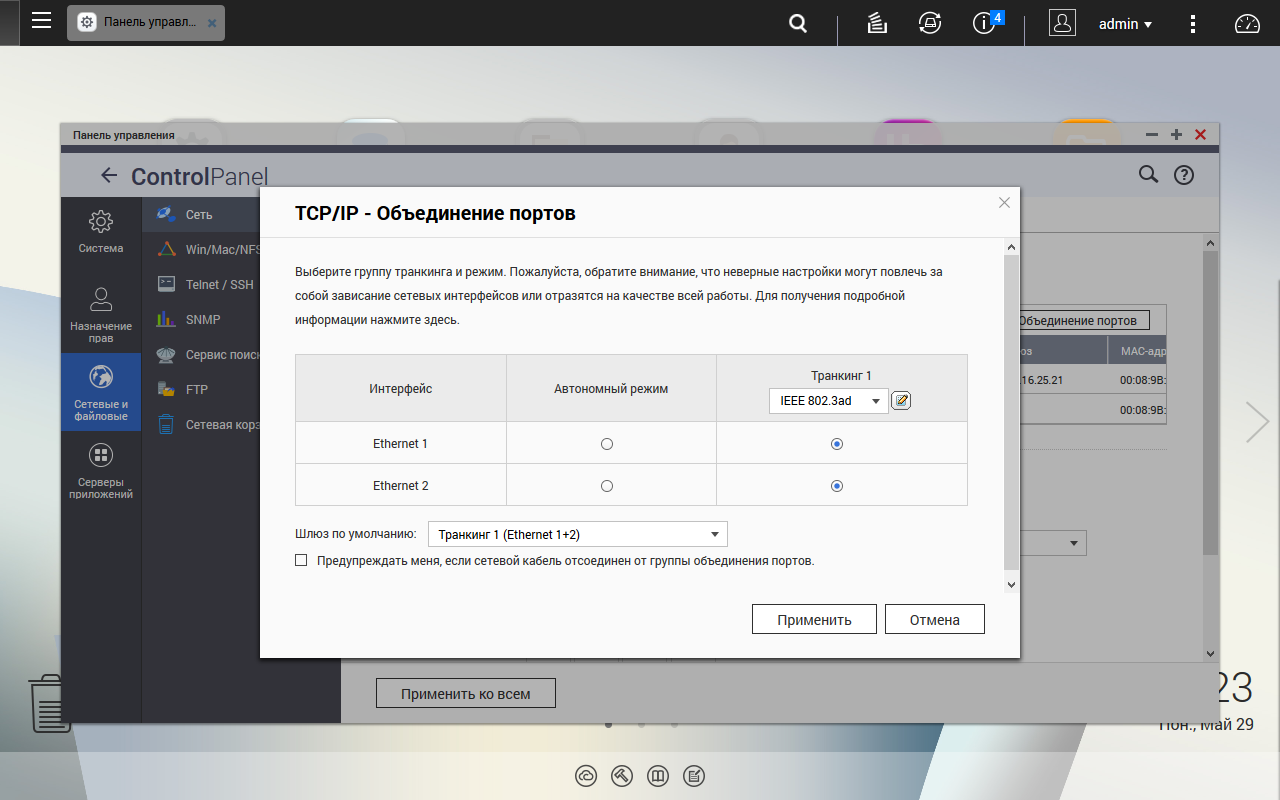
Task: Click the Отмена button
Action: coord(935,619)
